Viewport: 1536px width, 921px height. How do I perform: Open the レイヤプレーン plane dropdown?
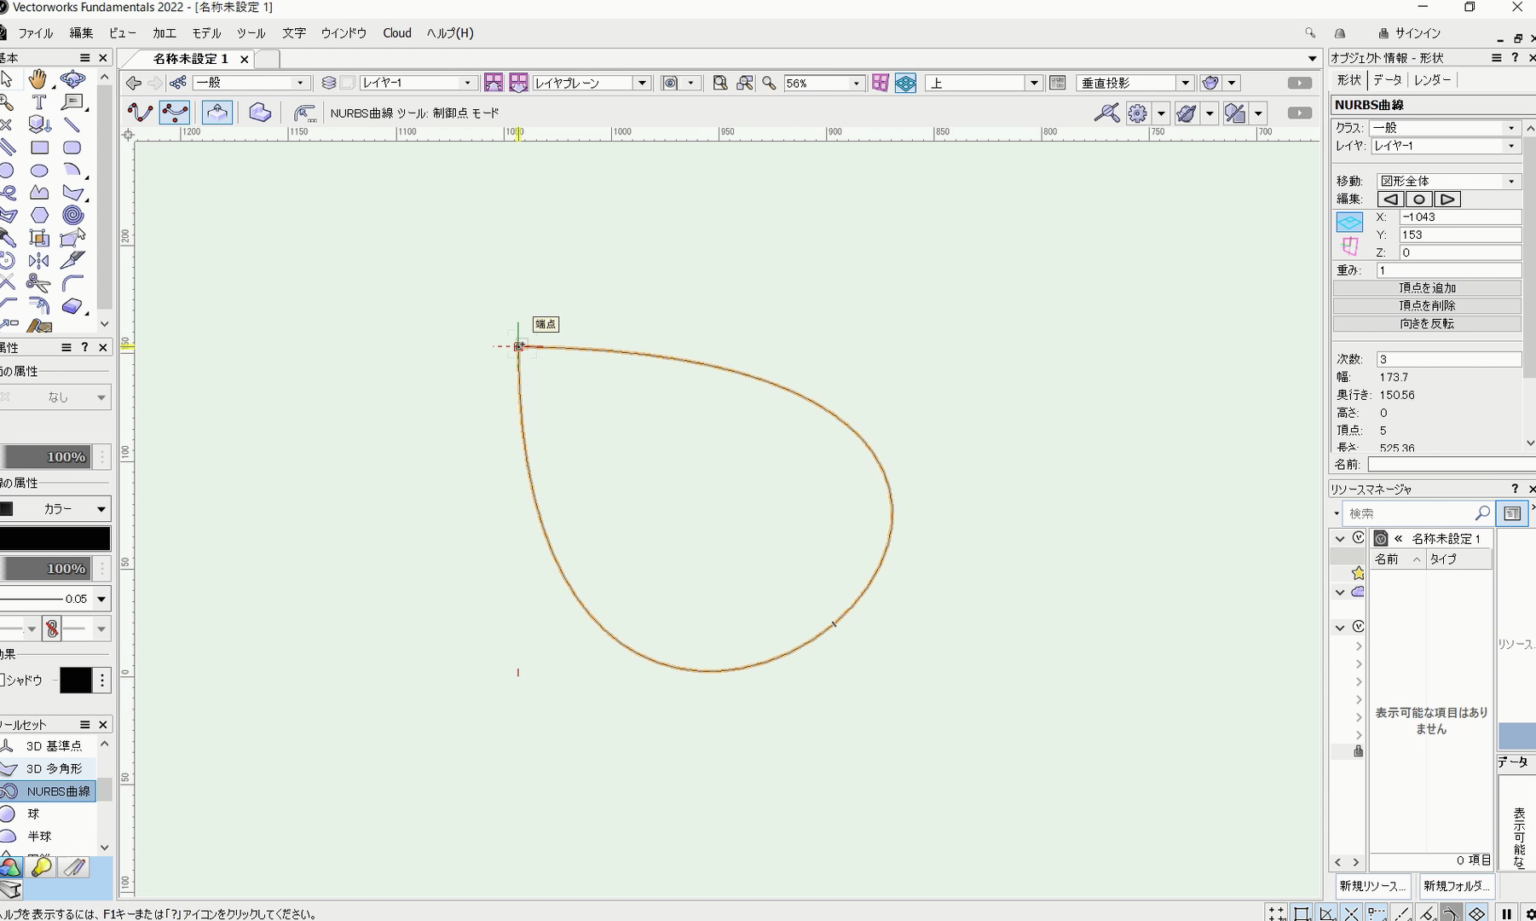point(643,82)
